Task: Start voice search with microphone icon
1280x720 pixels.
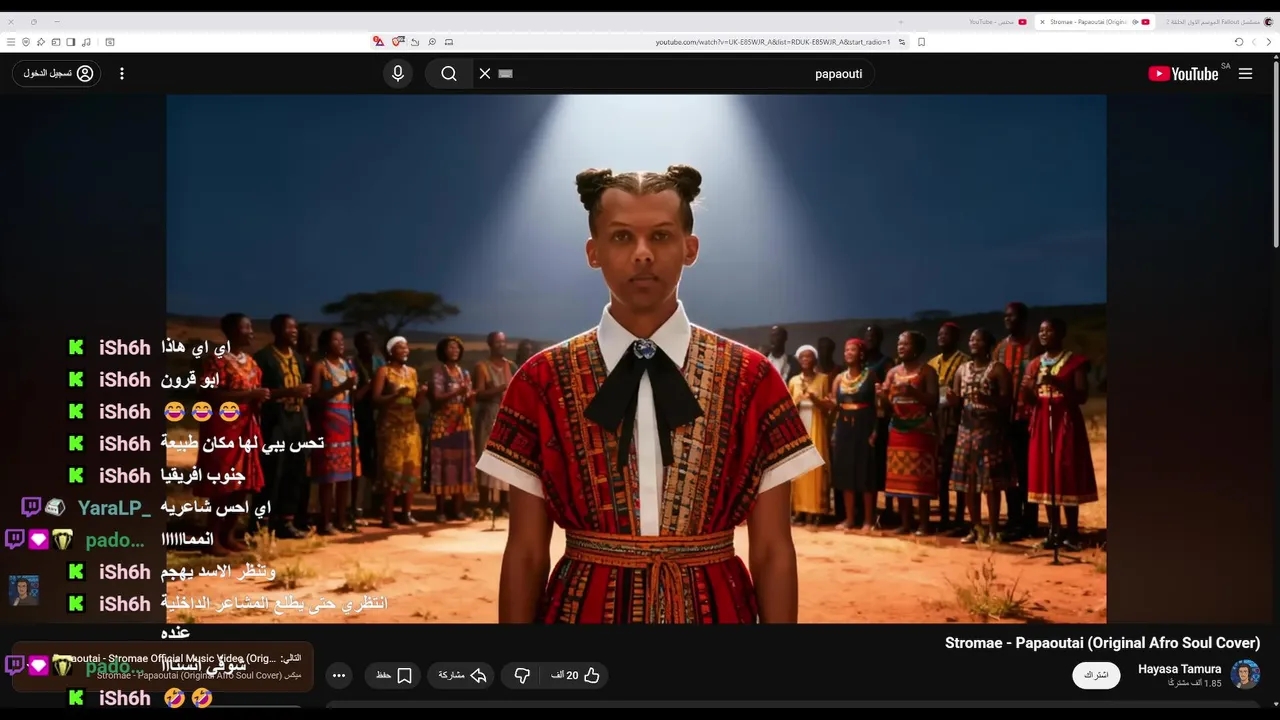Action: click(x=398, y=74)
